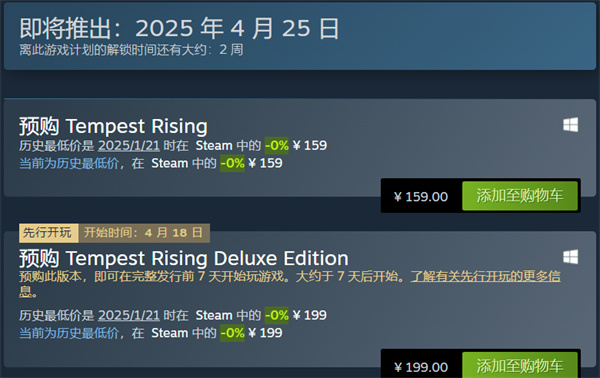Viewport: 600px width, 378px height.
Task: Click the pre-purchase Tempest Rising title
Action: [x=113, y=126]
